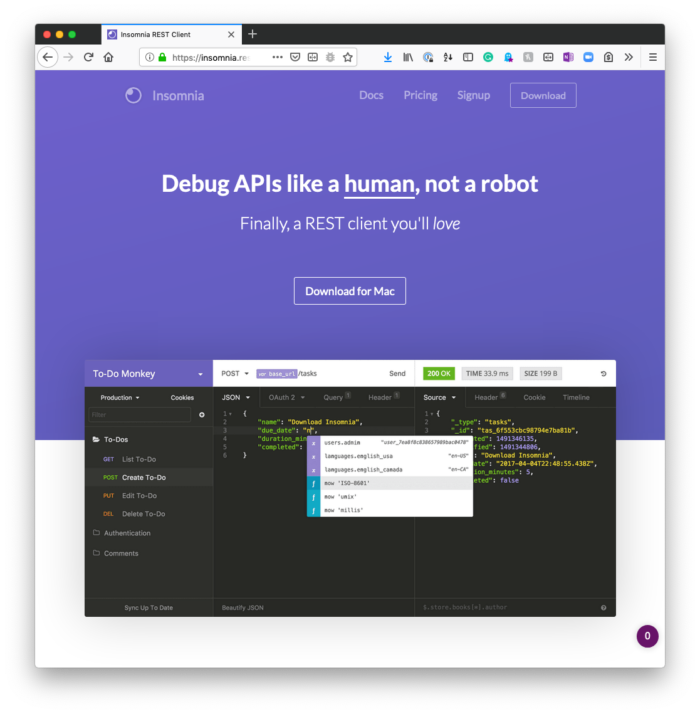Switch to the response Header tab
This screenshot has width=700, height=714.
[490, 398]
